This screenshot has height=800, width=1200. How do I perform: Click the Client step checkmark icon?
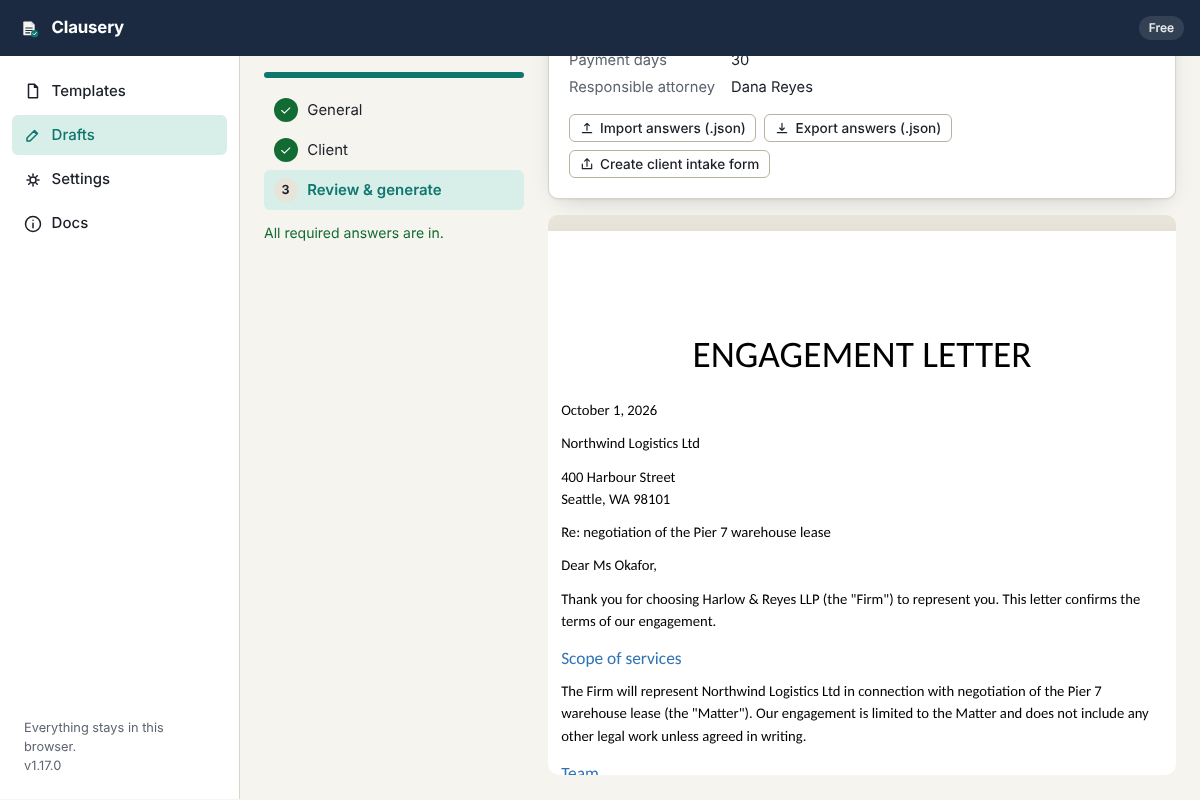pos(286,150)
